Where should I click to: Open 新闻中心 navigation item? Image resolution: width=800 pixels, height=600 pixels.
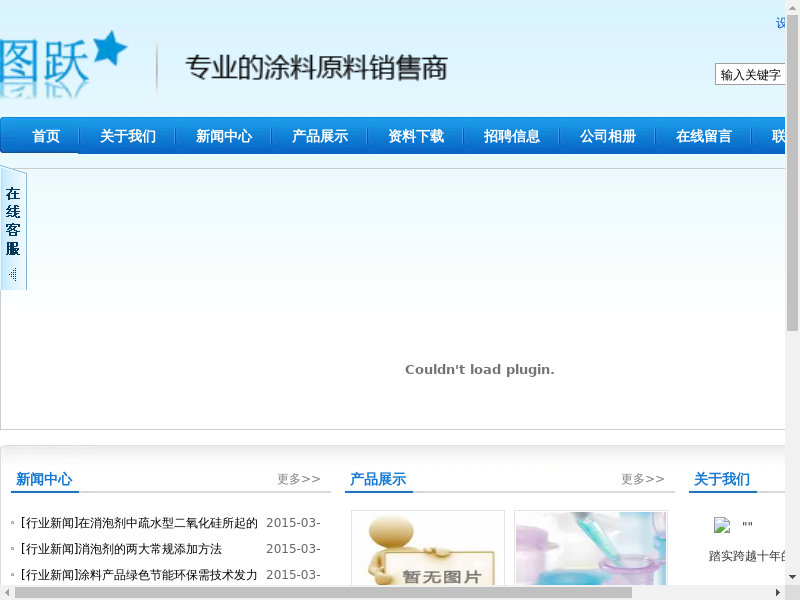click(224, 136)
